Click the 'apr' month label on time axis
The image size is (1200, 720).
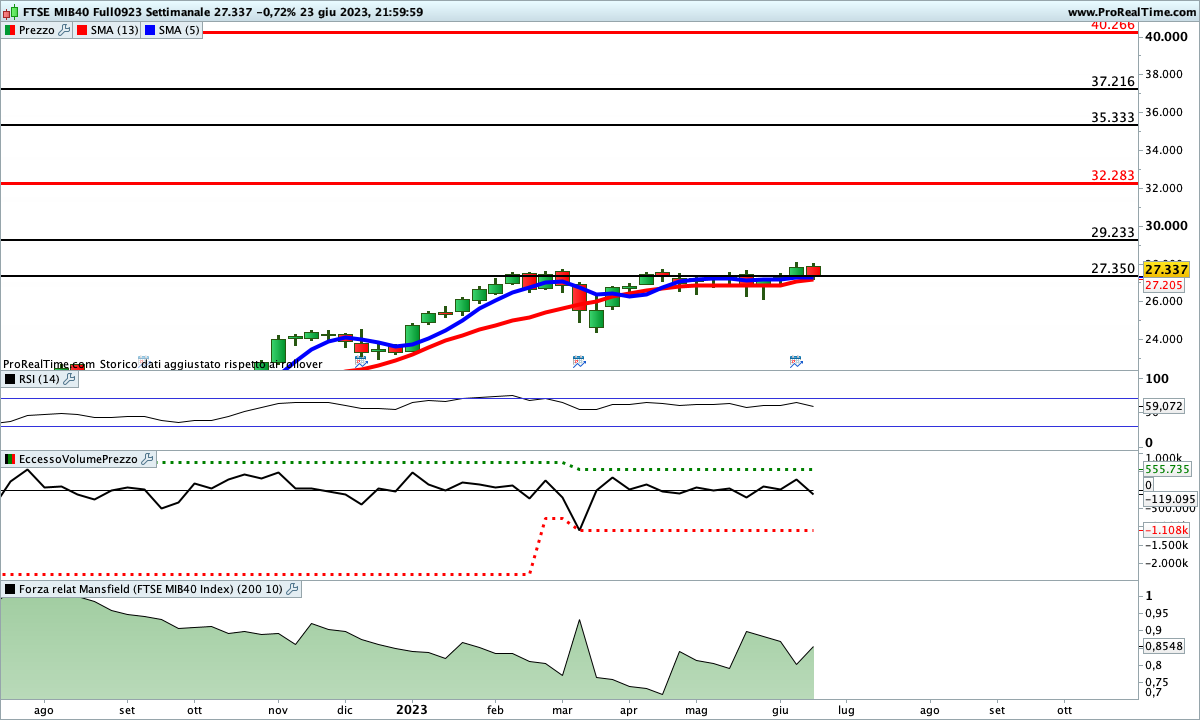tap(629, 710)
